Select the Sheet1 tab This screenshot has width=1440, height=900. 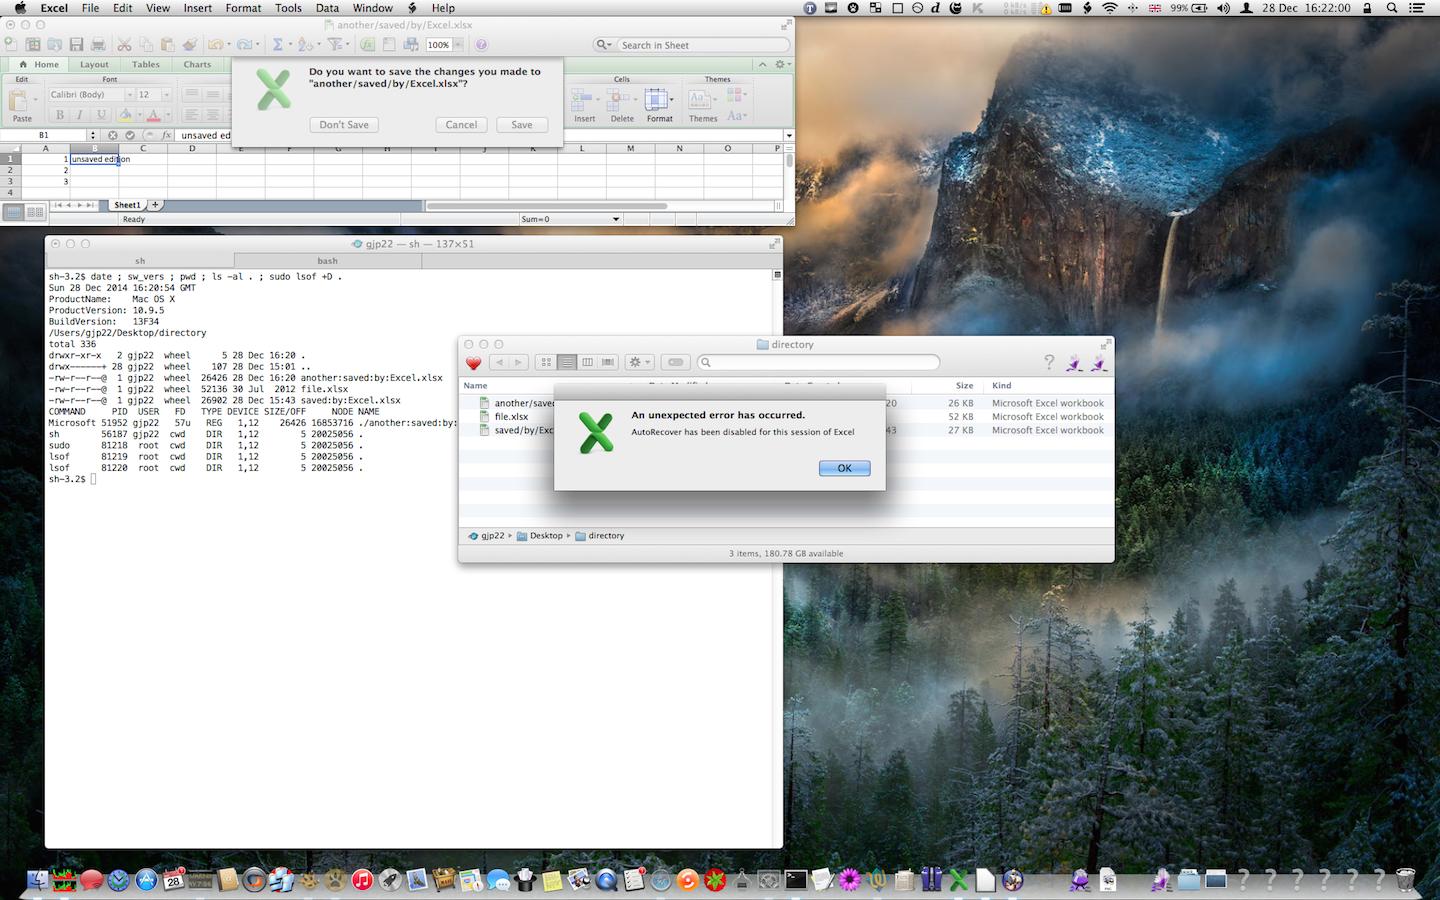coord(127,204)
